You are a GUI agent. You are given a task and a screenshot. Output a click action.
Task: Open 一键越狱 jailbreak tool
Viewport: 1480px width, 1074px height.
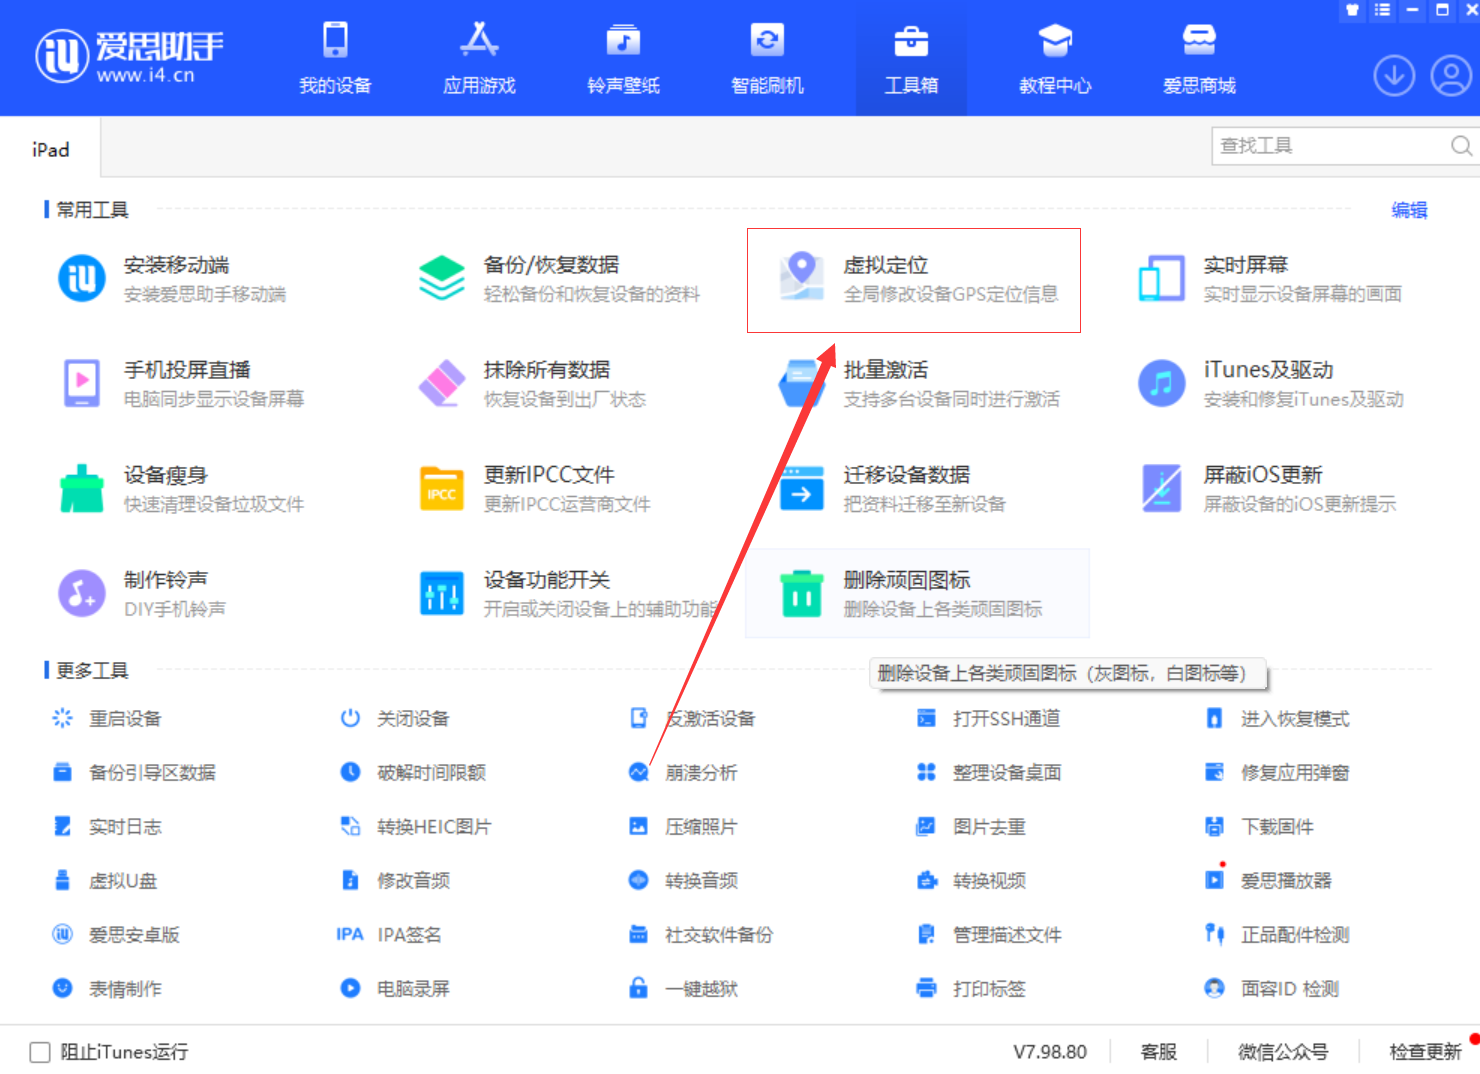tap(700, 989)
